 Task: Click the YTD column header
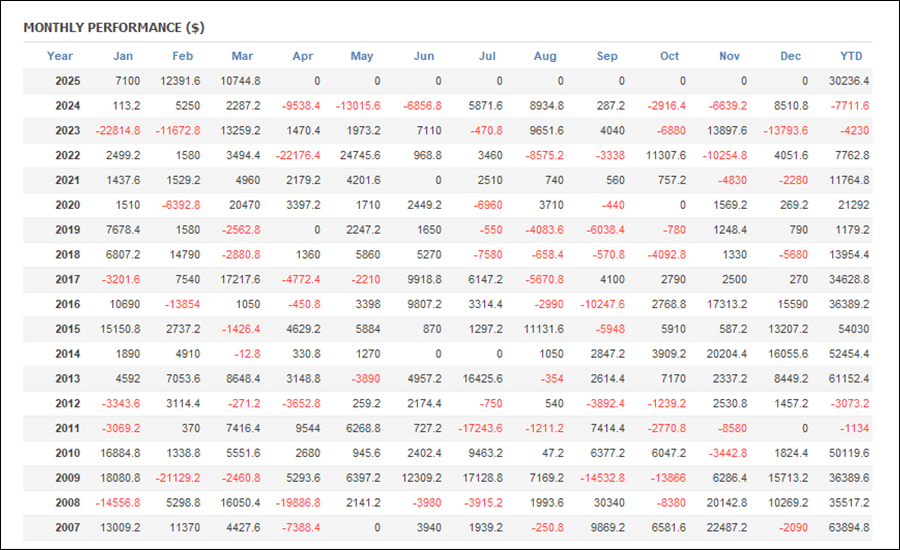pyautogui.click(x=851, y=56)
